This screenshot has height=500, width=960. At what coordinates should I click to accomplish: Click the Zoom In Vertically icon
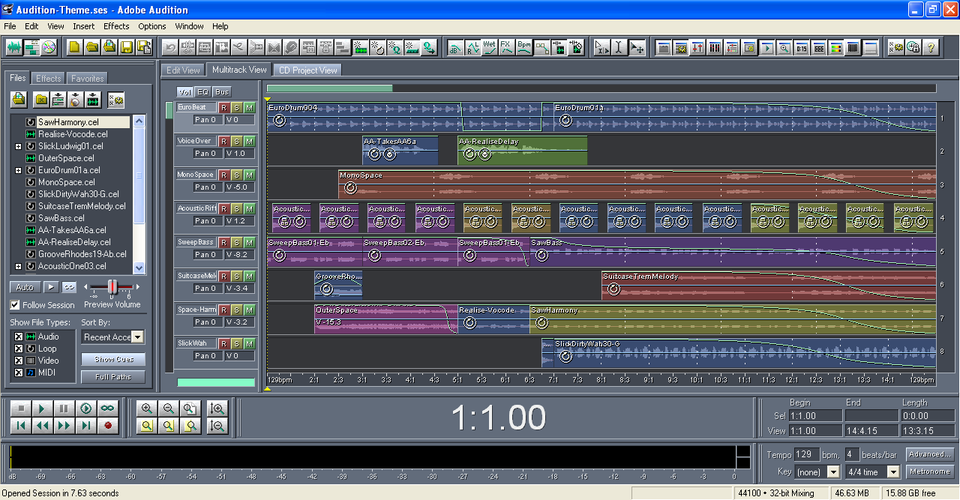(x=218, y=408)
